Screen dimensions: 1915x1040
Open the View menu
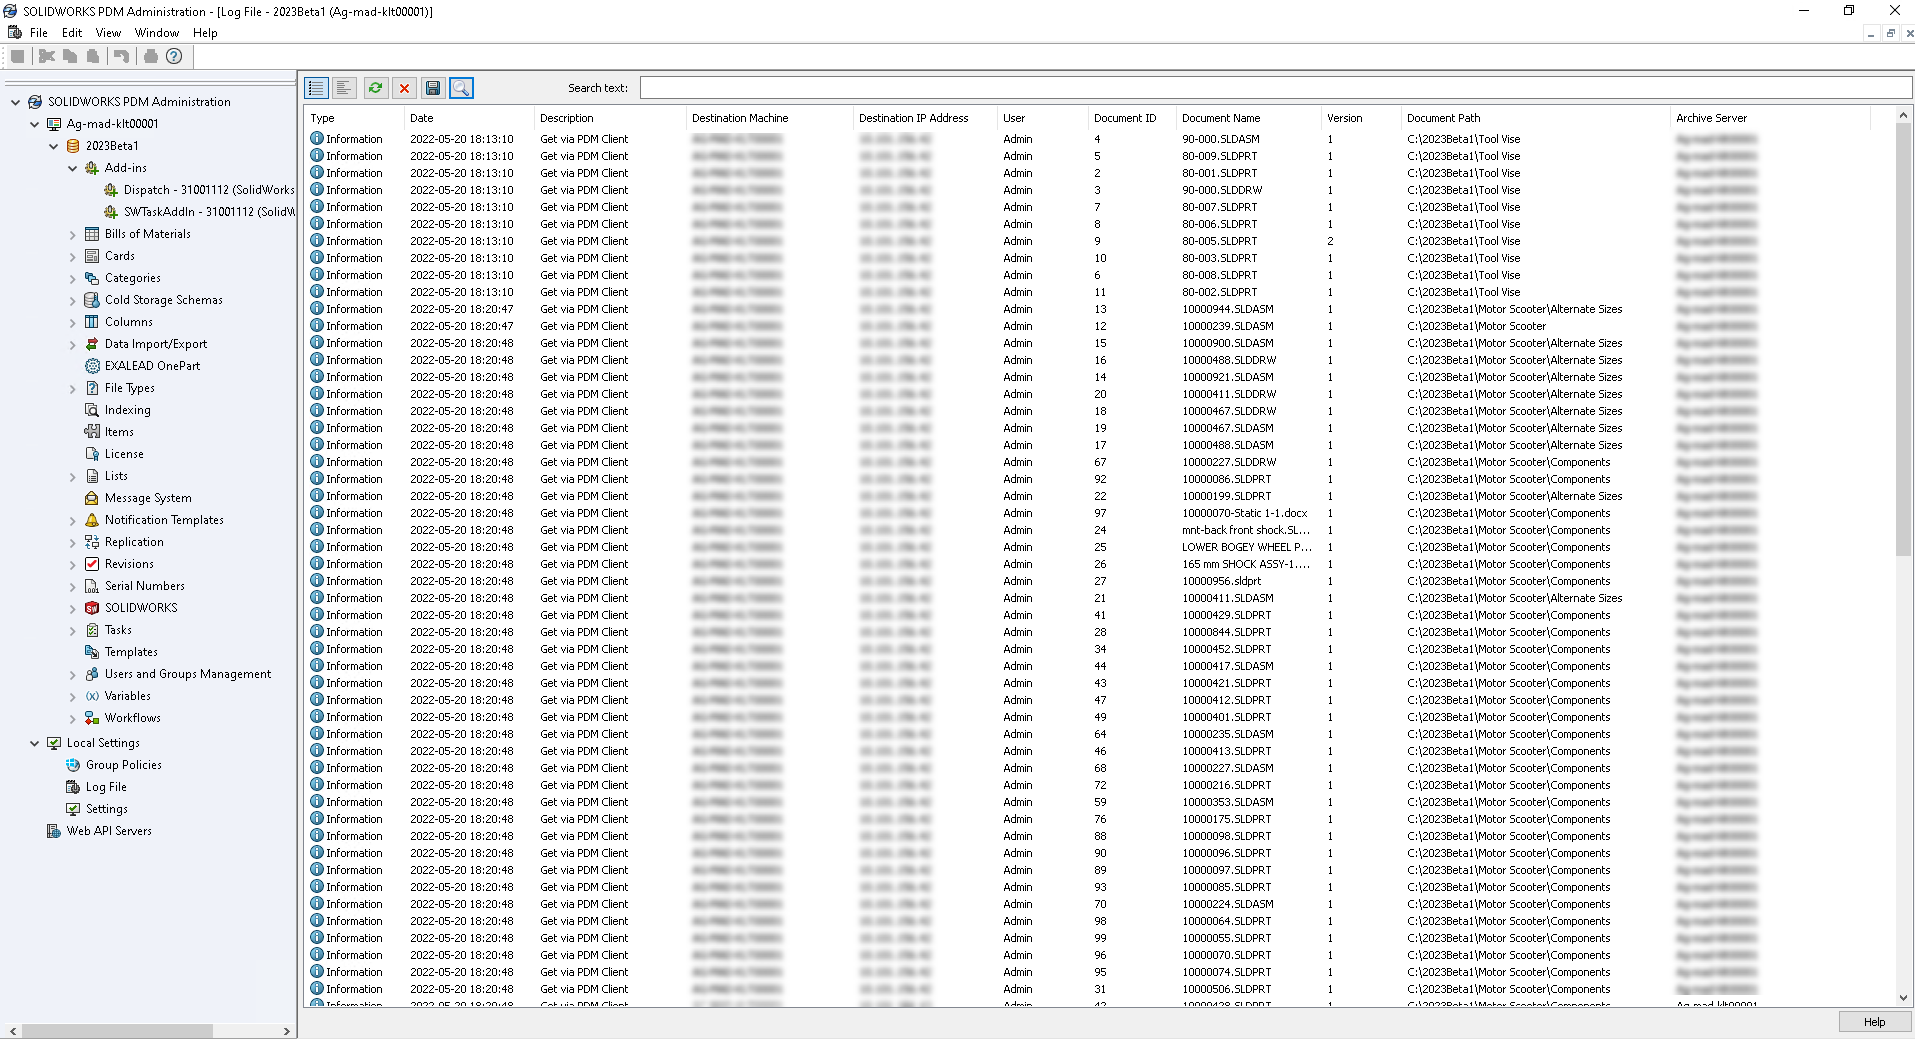pos(107,32)
